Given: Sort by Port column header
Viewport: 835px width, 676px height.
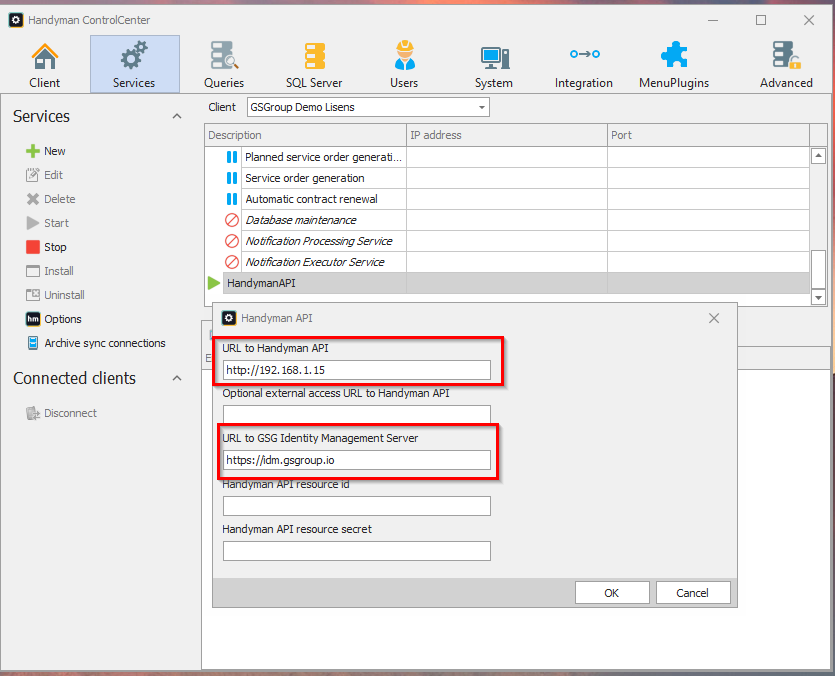Looking at the screenshot, I should pos(708,135).
